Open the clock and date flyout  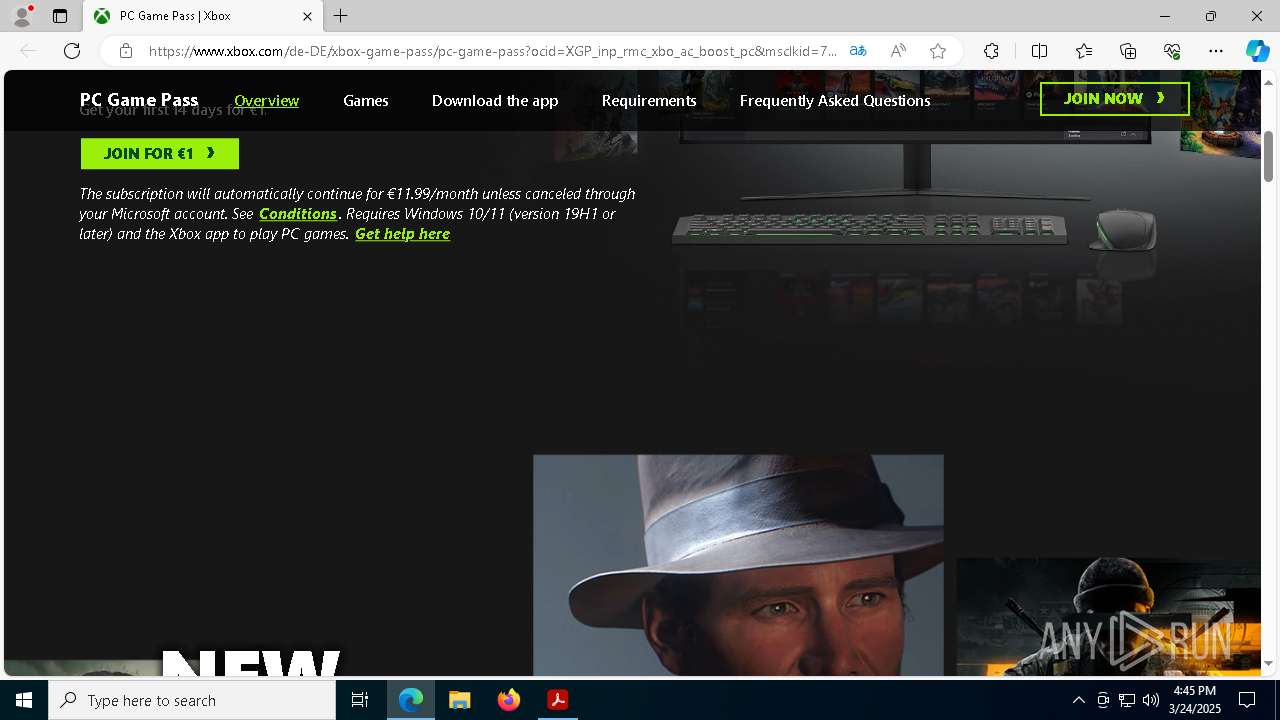pyautogui.click(x=1195, y=700)
